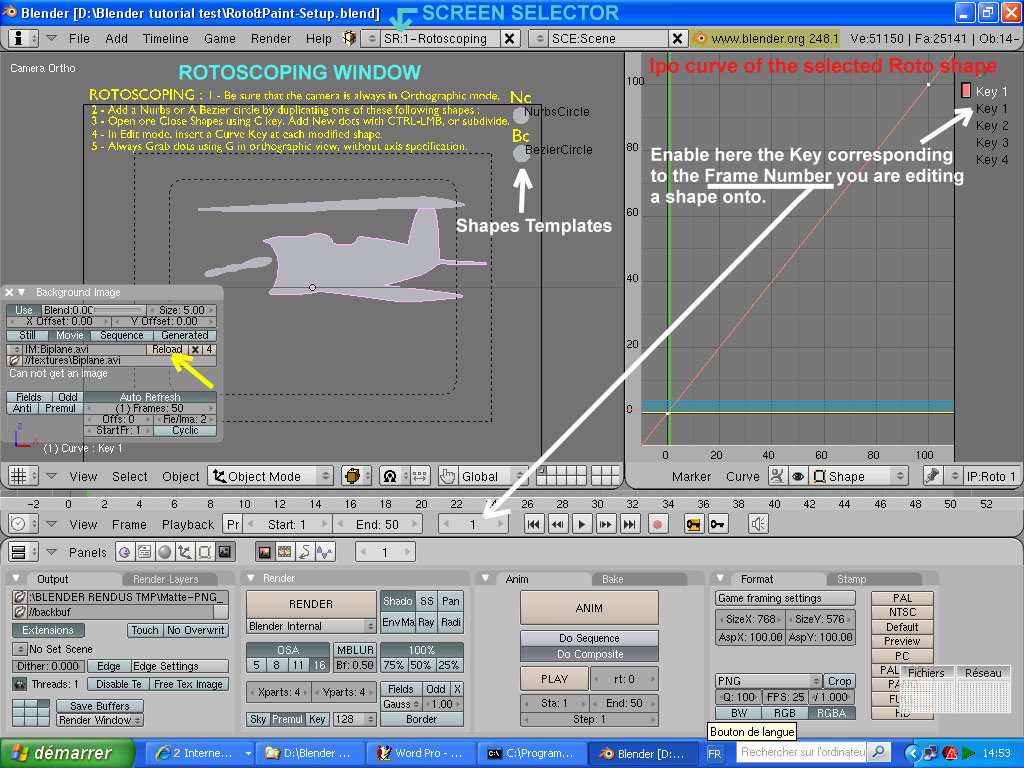Screen dimensions: 1024x768
Task: Toggle the red automatic keyframe record button
Action: point(658,524)
